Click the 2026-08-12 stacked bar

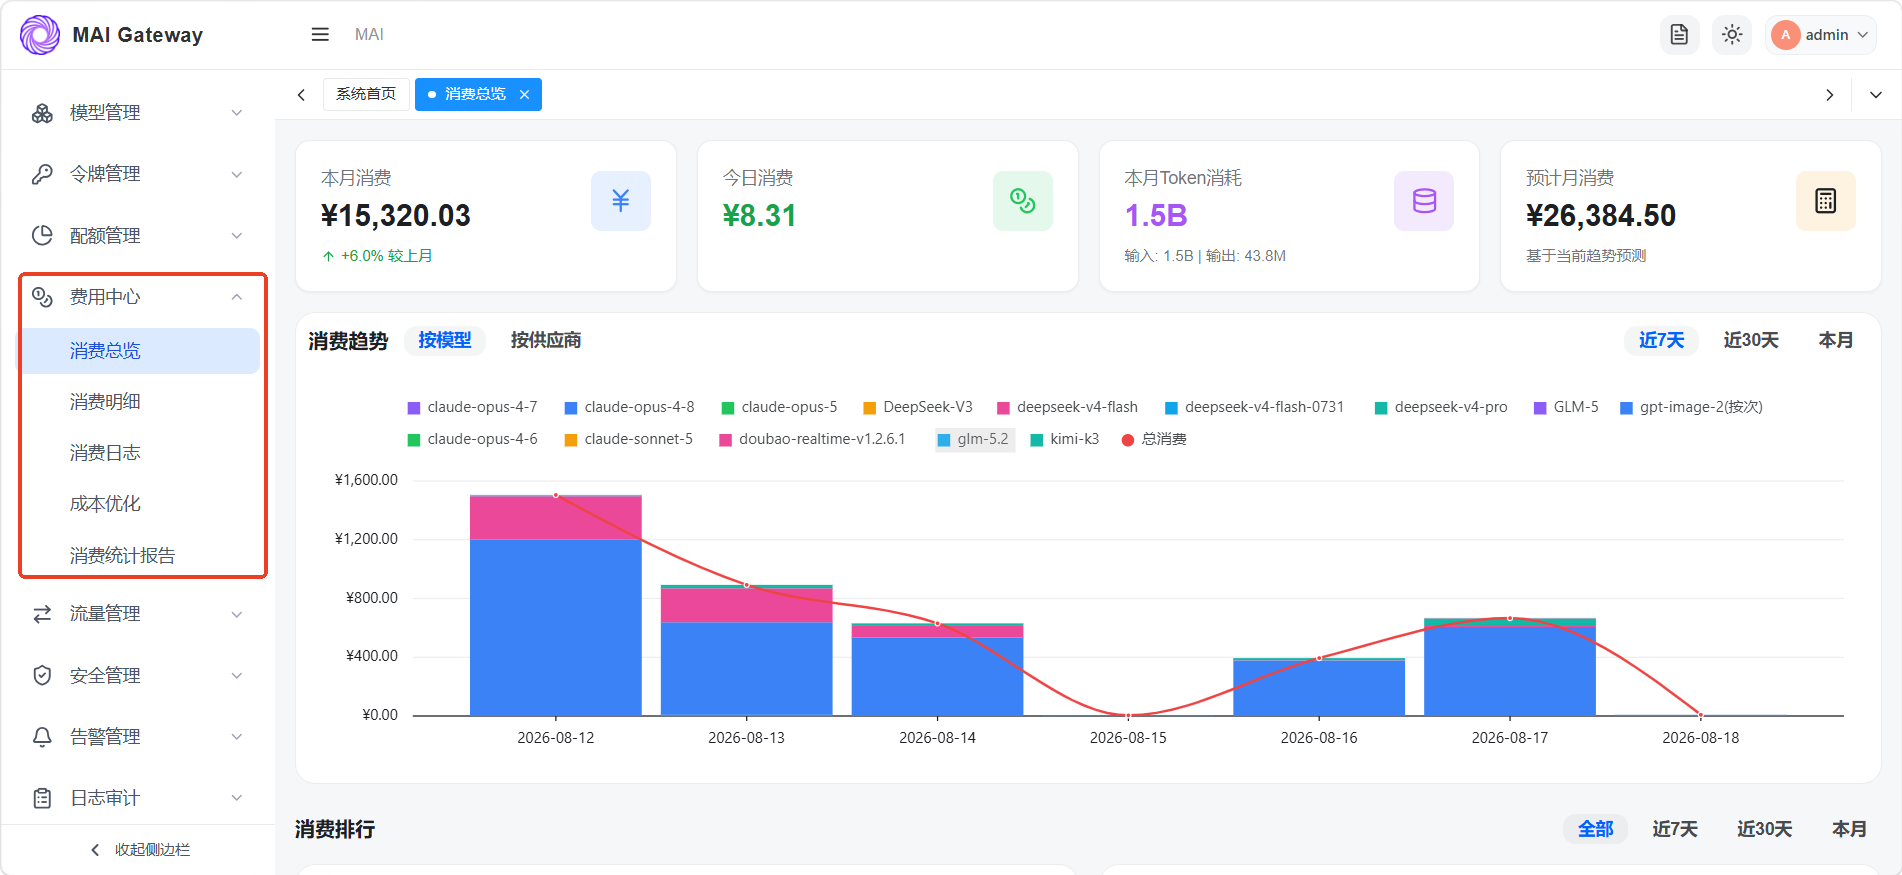(x=556, y=605)
